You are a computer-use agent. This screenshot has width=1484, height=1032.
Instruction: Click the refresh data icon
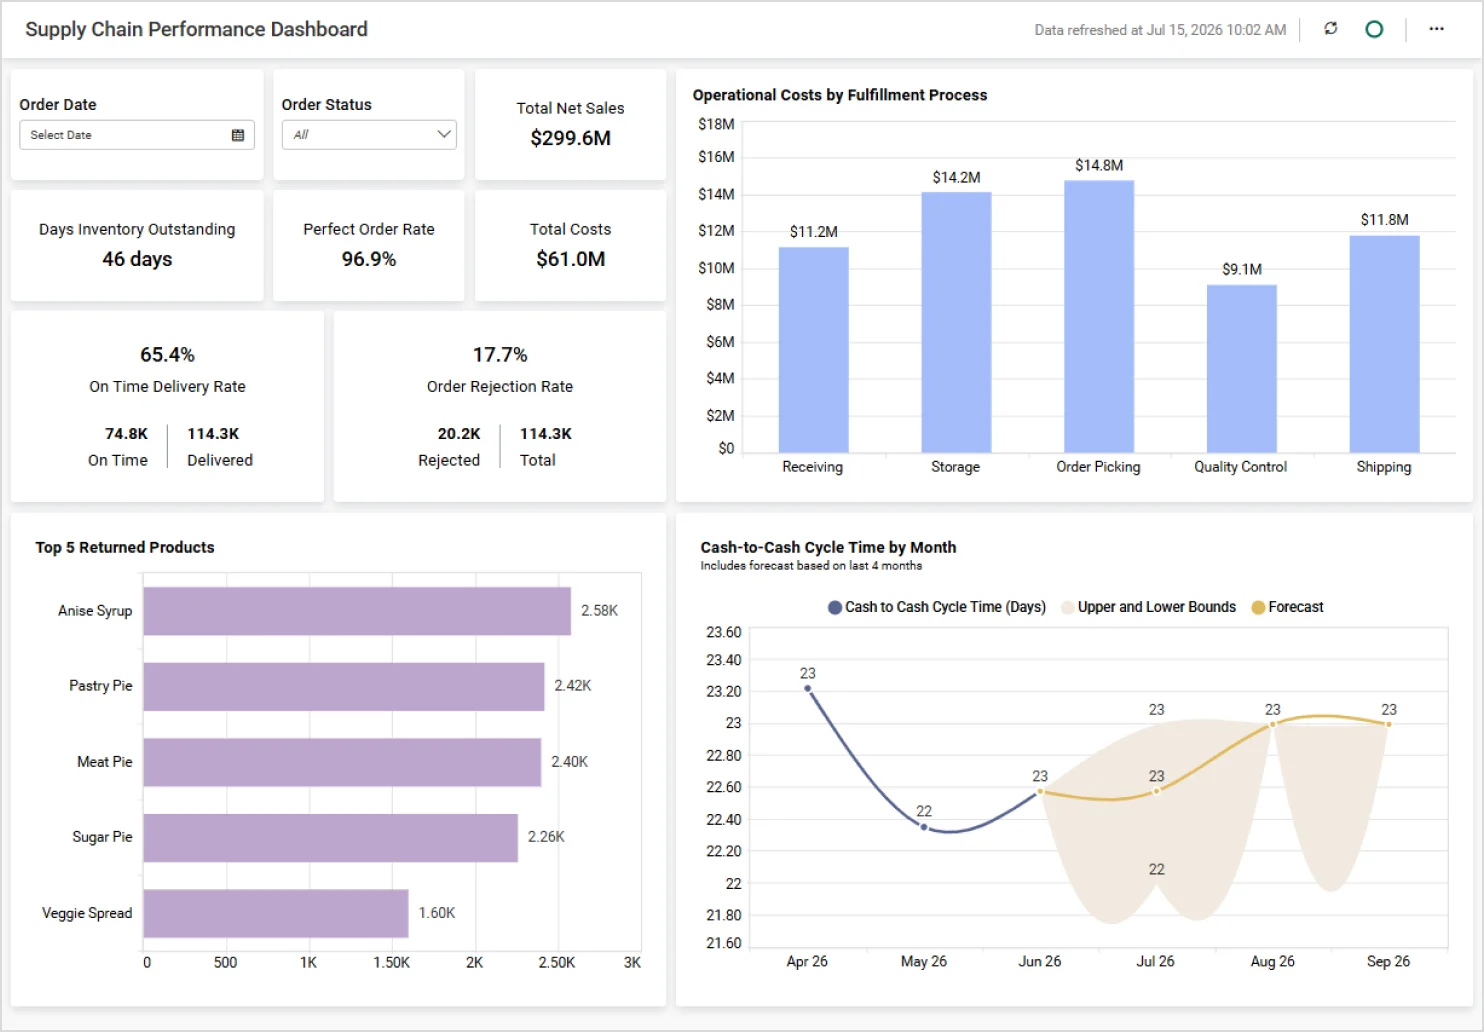1330,29
